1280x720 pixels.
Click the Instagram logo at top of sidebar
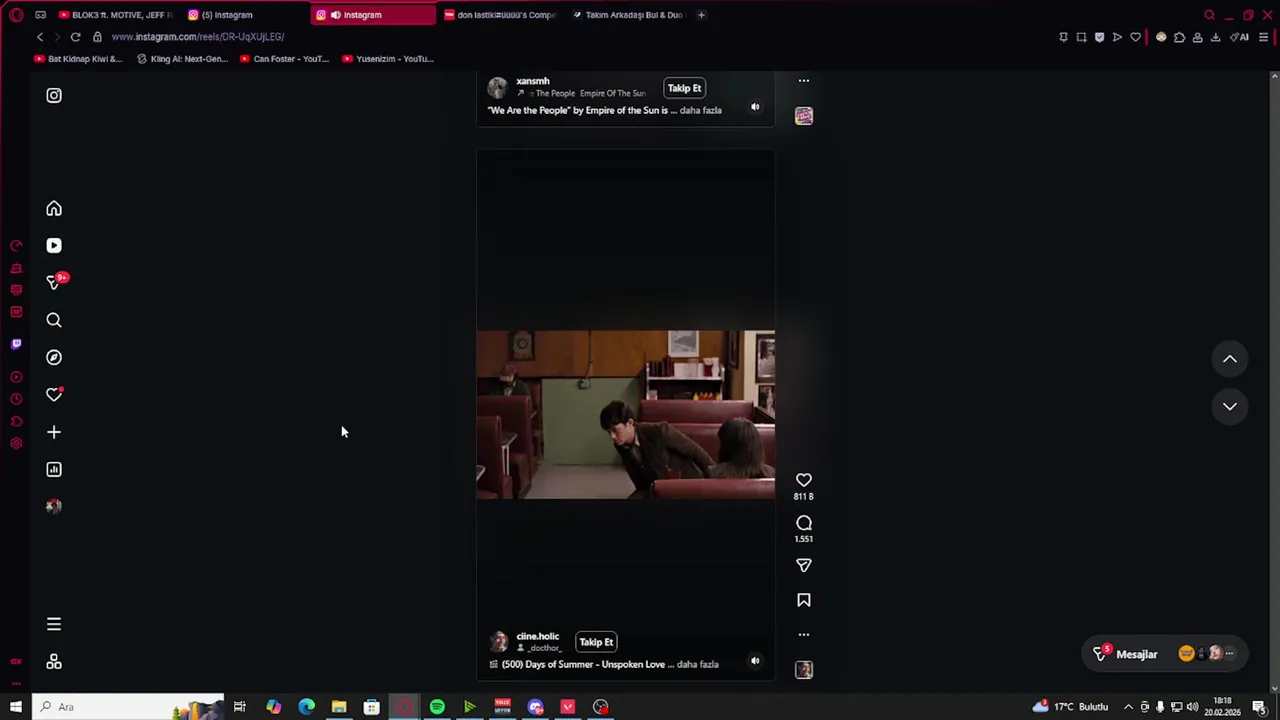[54, 96]
